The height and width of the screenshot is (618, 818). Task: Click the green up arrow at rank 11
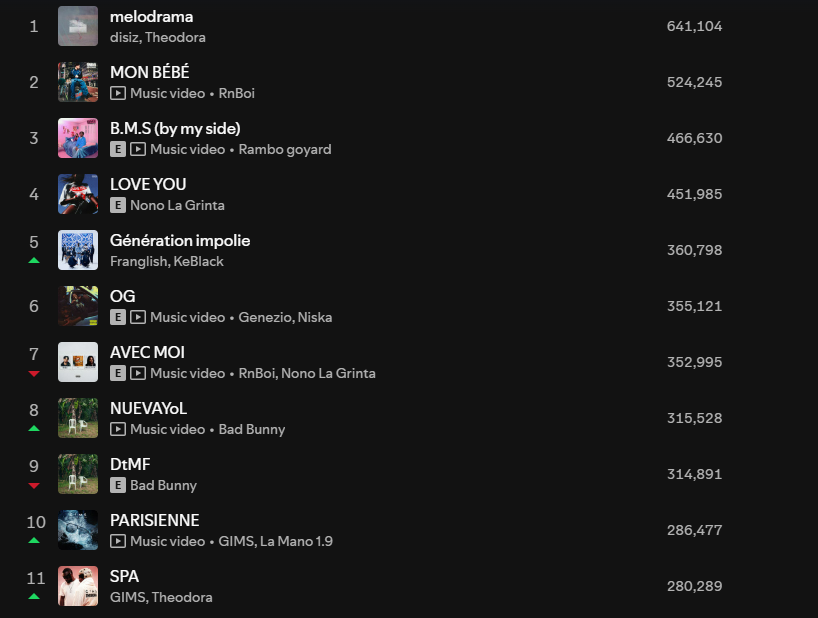[x=34, y=596]
